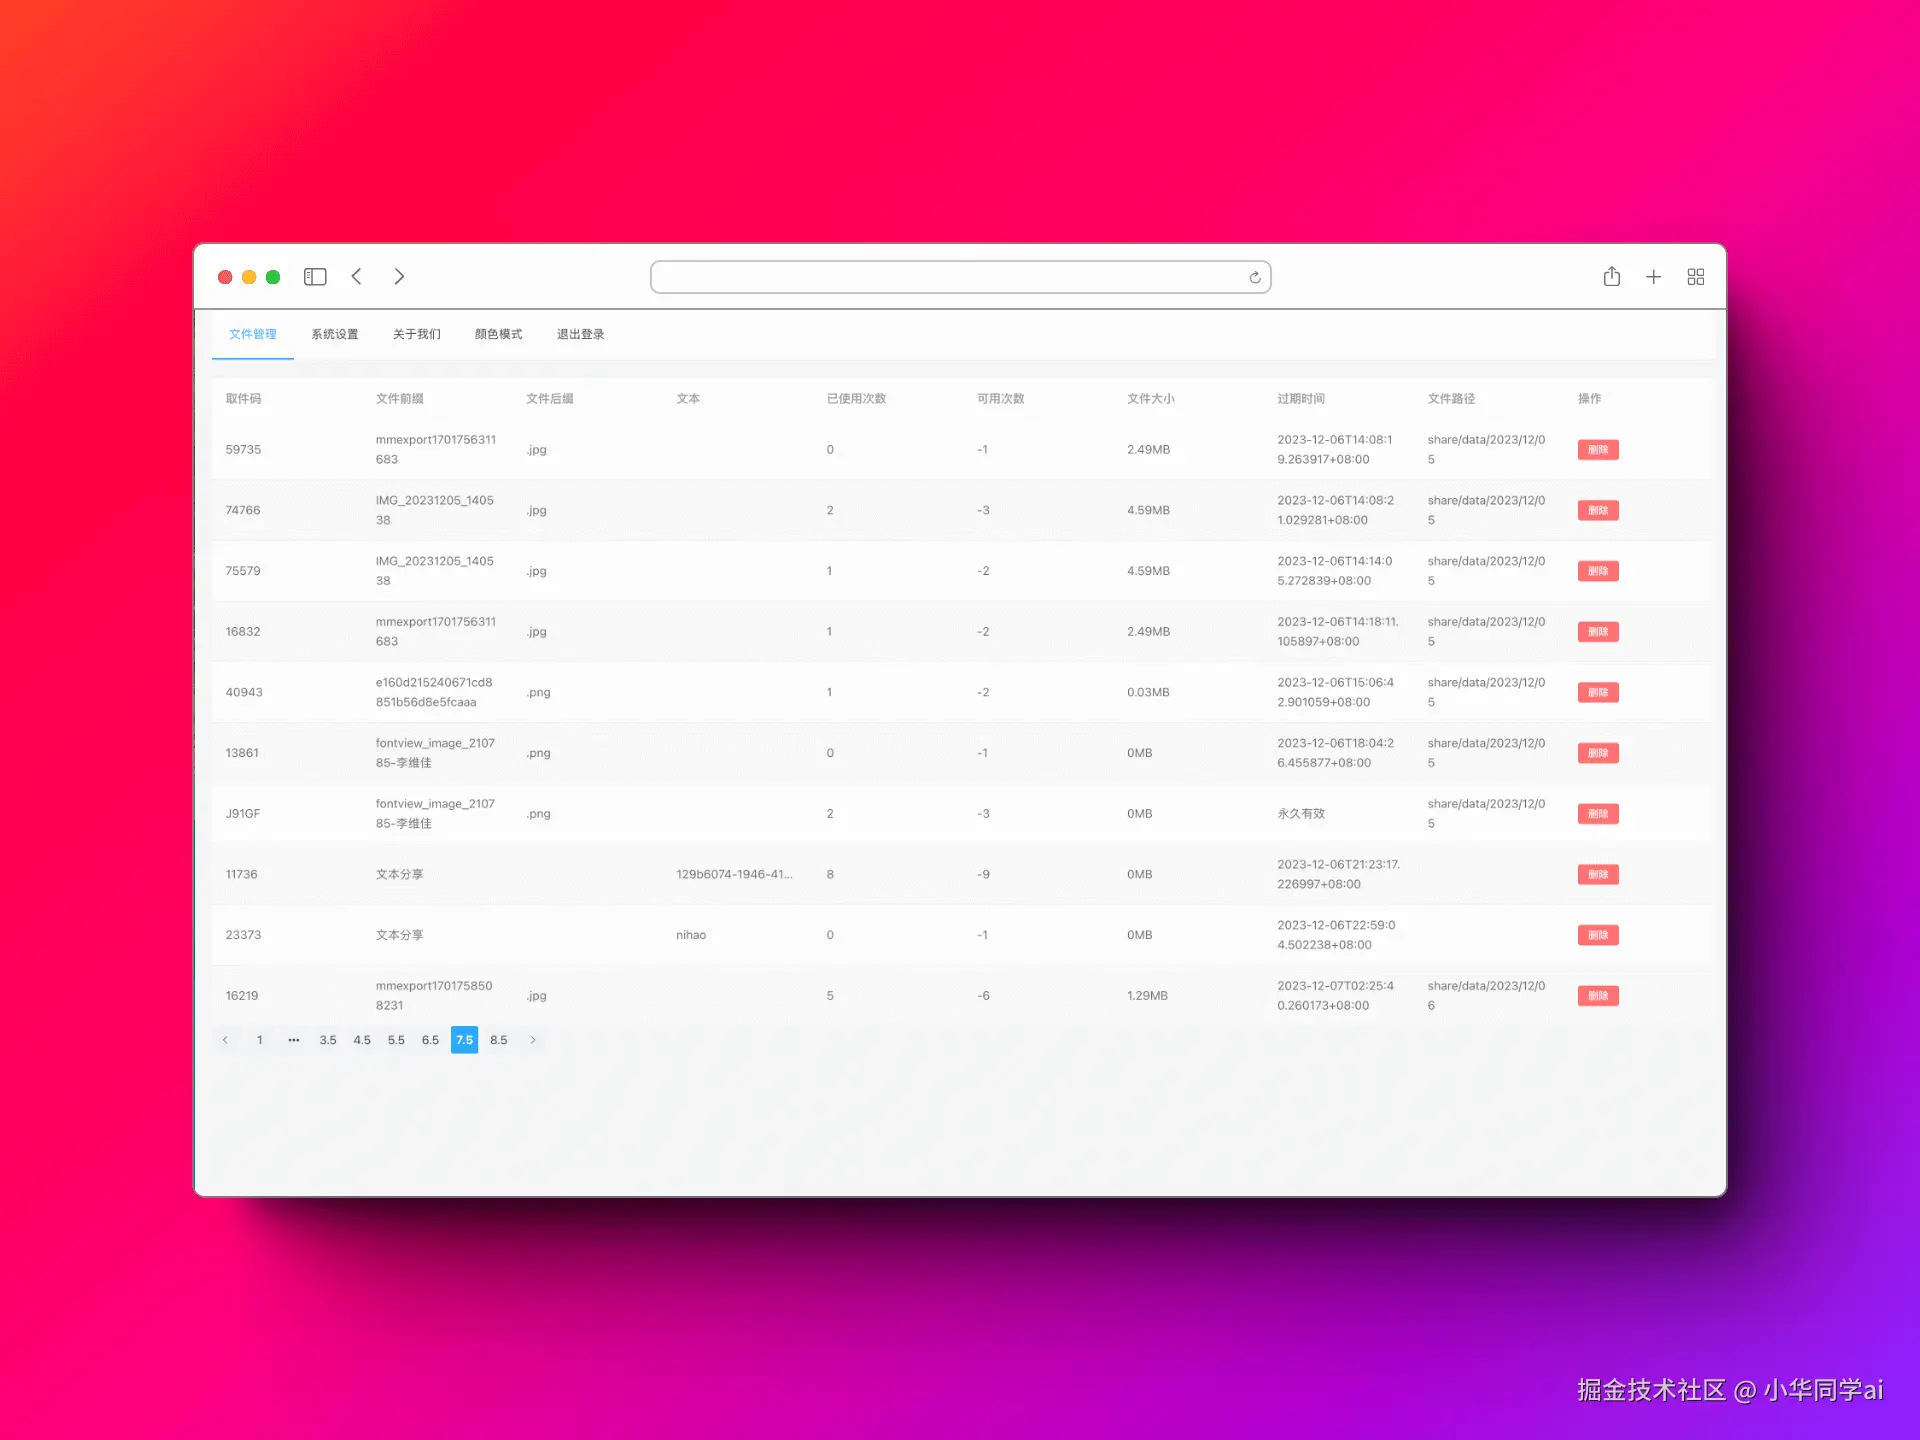This screenshot has width=1920, height=1440.
Task: Delete the J91GF permanent file row
Action: tap(1597, 814)
